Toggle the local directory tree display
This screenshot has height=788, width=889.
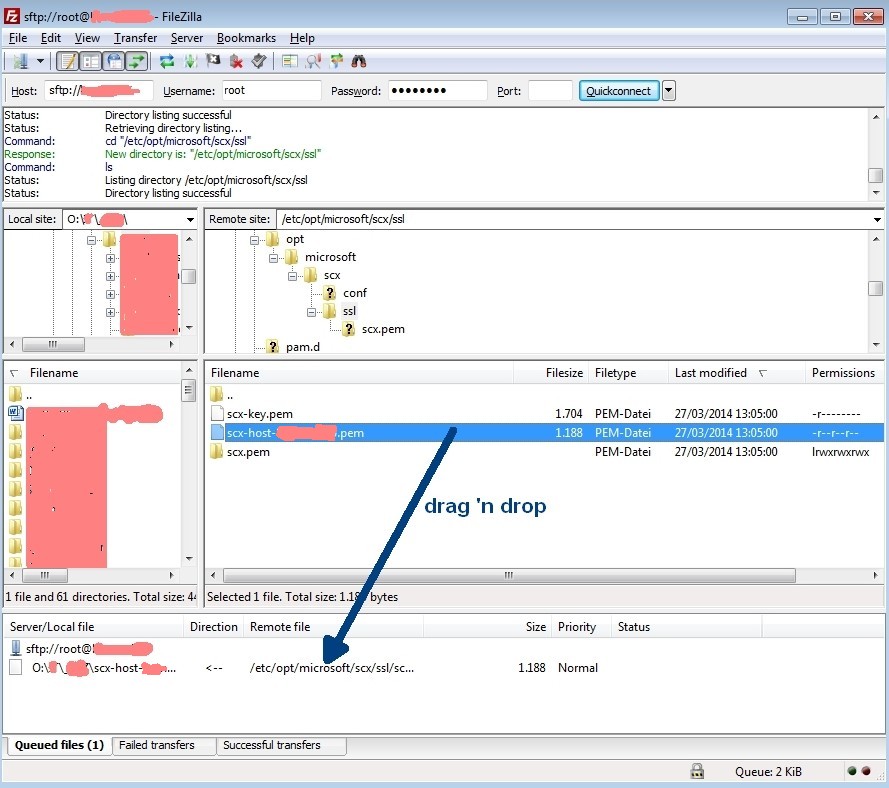(91, 61)
